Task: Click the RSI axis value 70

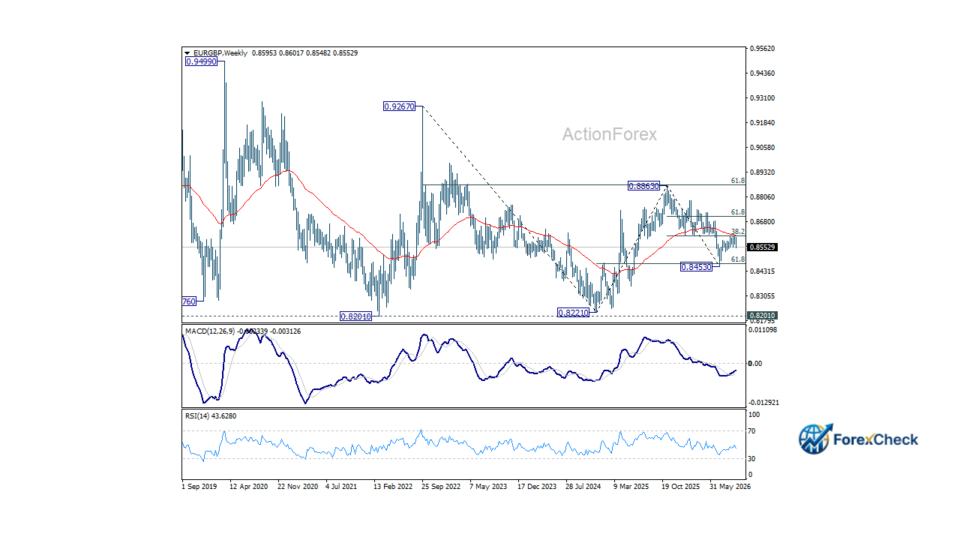Action: pos(752,432)
